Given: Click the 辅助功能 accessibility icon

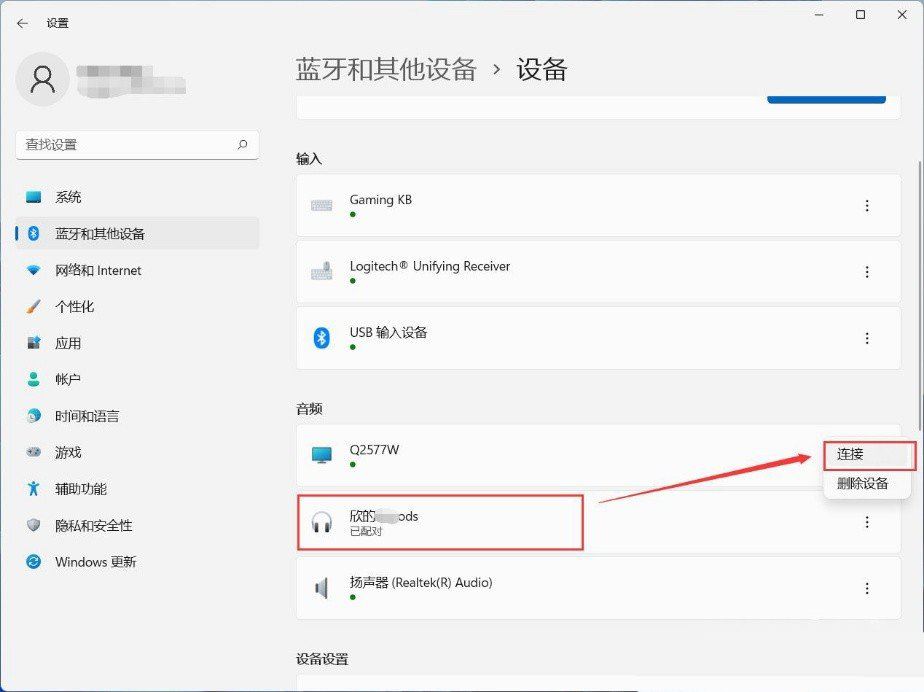Looking at the screenshot, I should point(34,489).
